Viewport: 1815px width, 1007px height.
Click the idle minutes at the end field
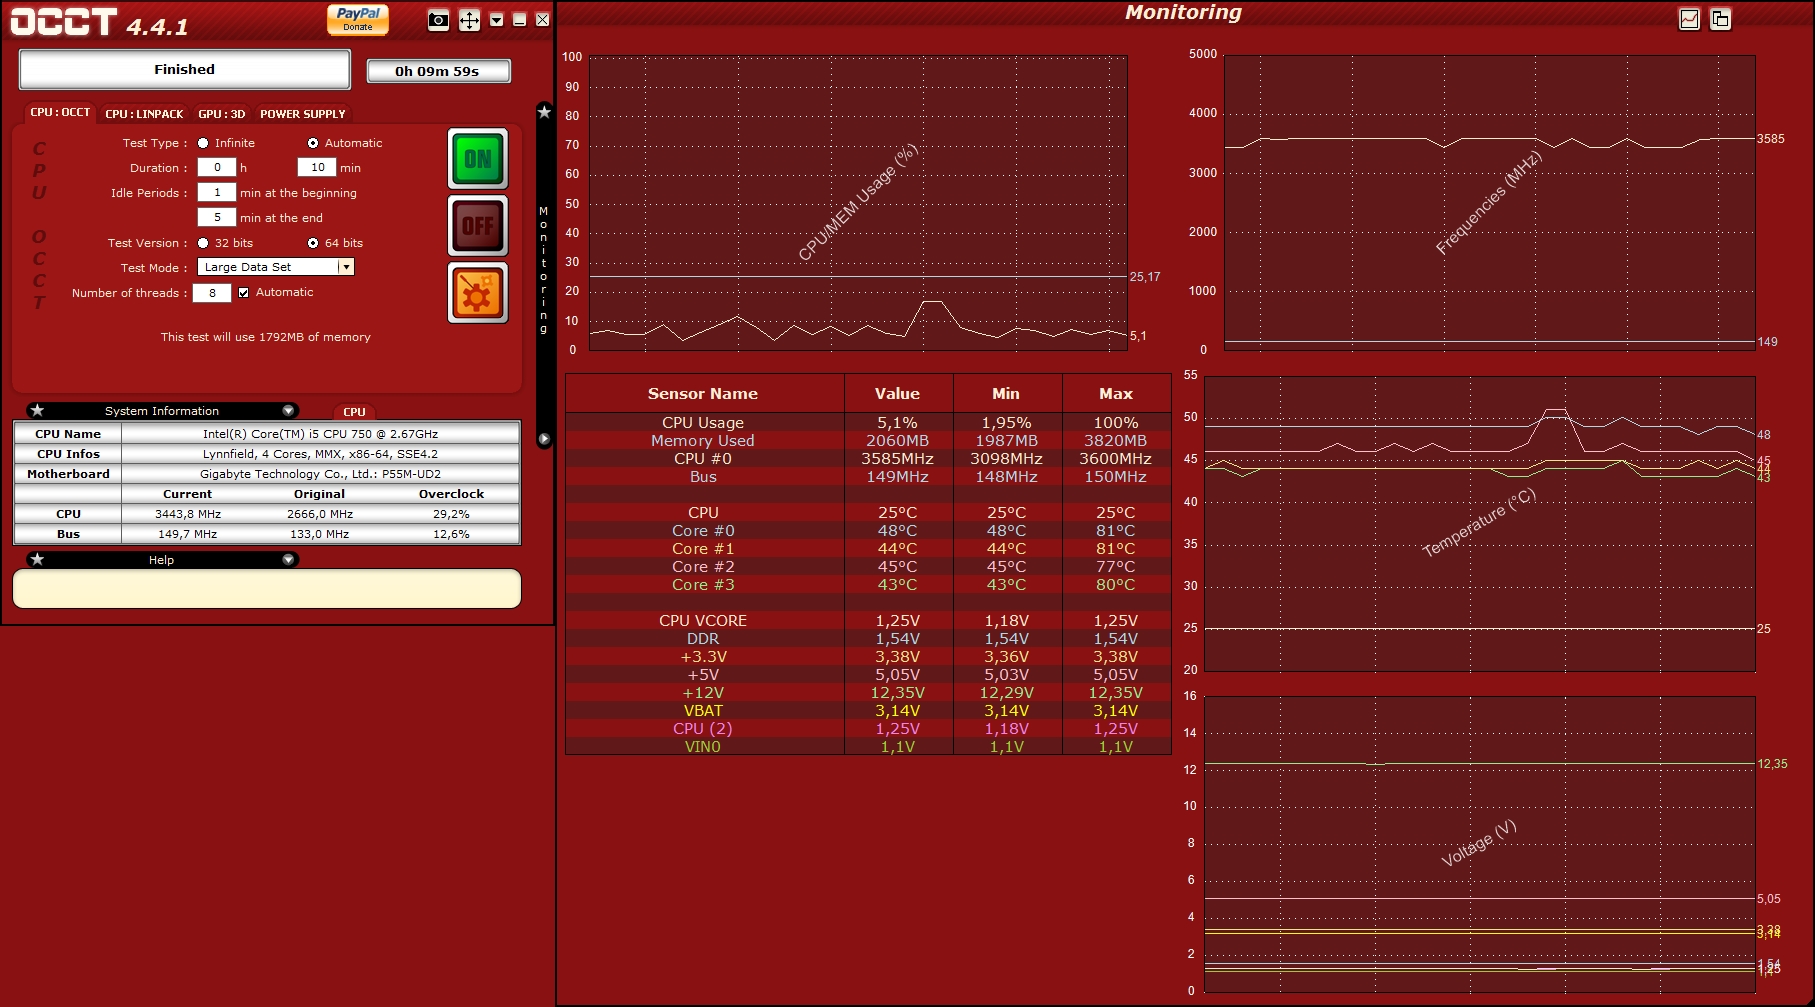[217, 218]
